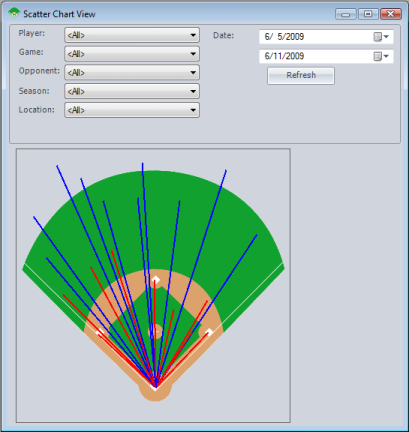Select the 6/11/2009 end date field
This screenshot has height=432, width=409.
[326, 56]
